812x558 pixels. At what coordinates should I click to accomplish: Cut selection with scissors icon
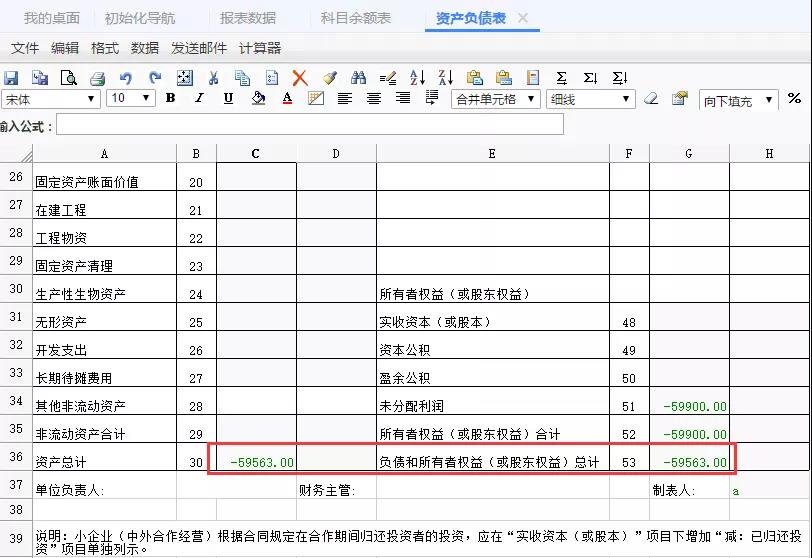(x=213, y=78)
